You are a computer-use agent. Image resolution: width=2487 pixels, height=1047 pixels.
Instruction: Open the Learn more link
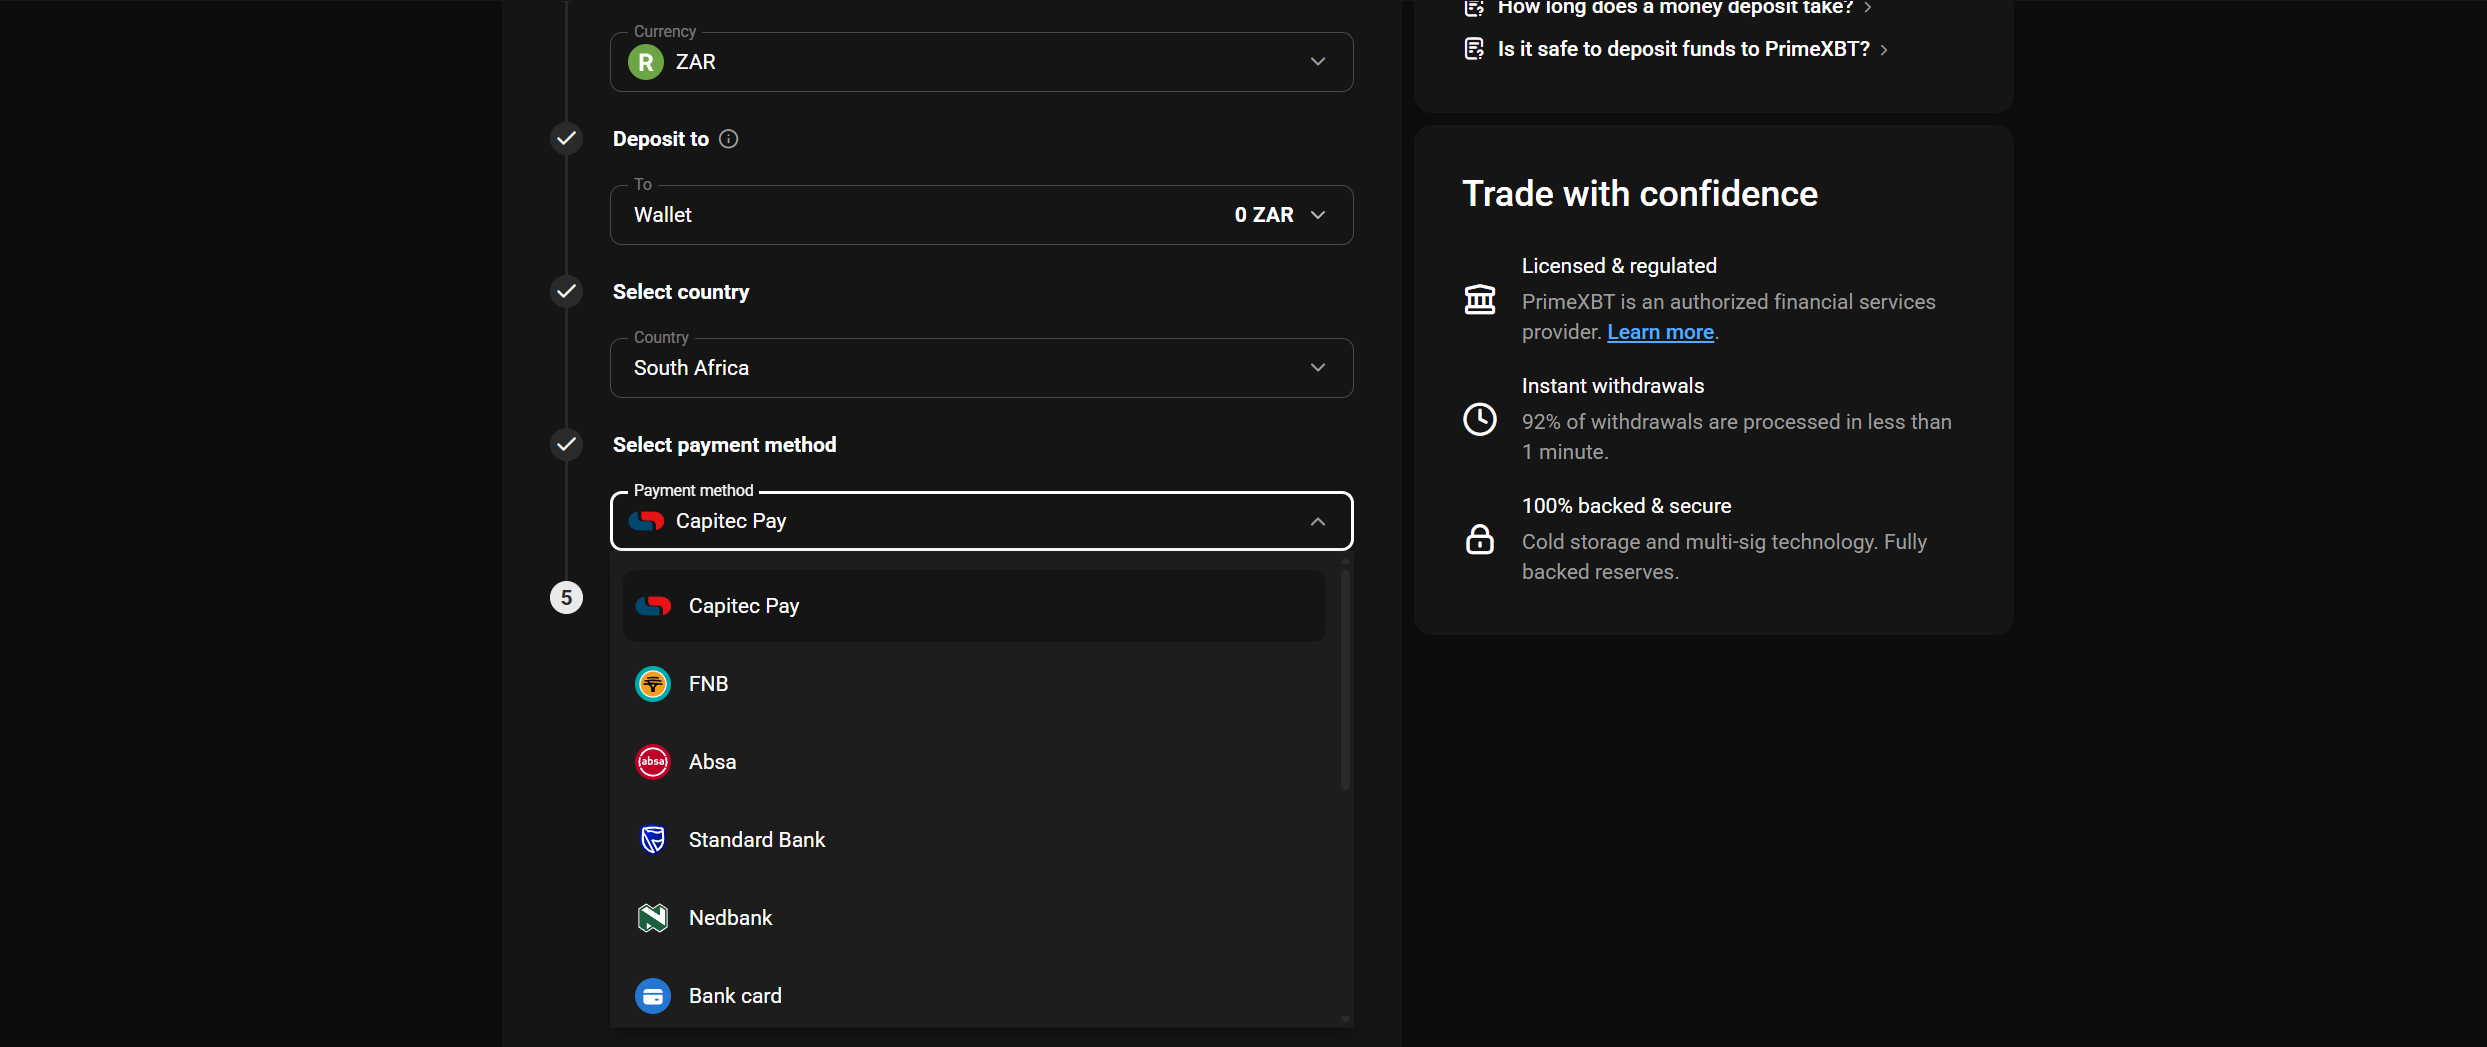click(x=1660, y=332)
